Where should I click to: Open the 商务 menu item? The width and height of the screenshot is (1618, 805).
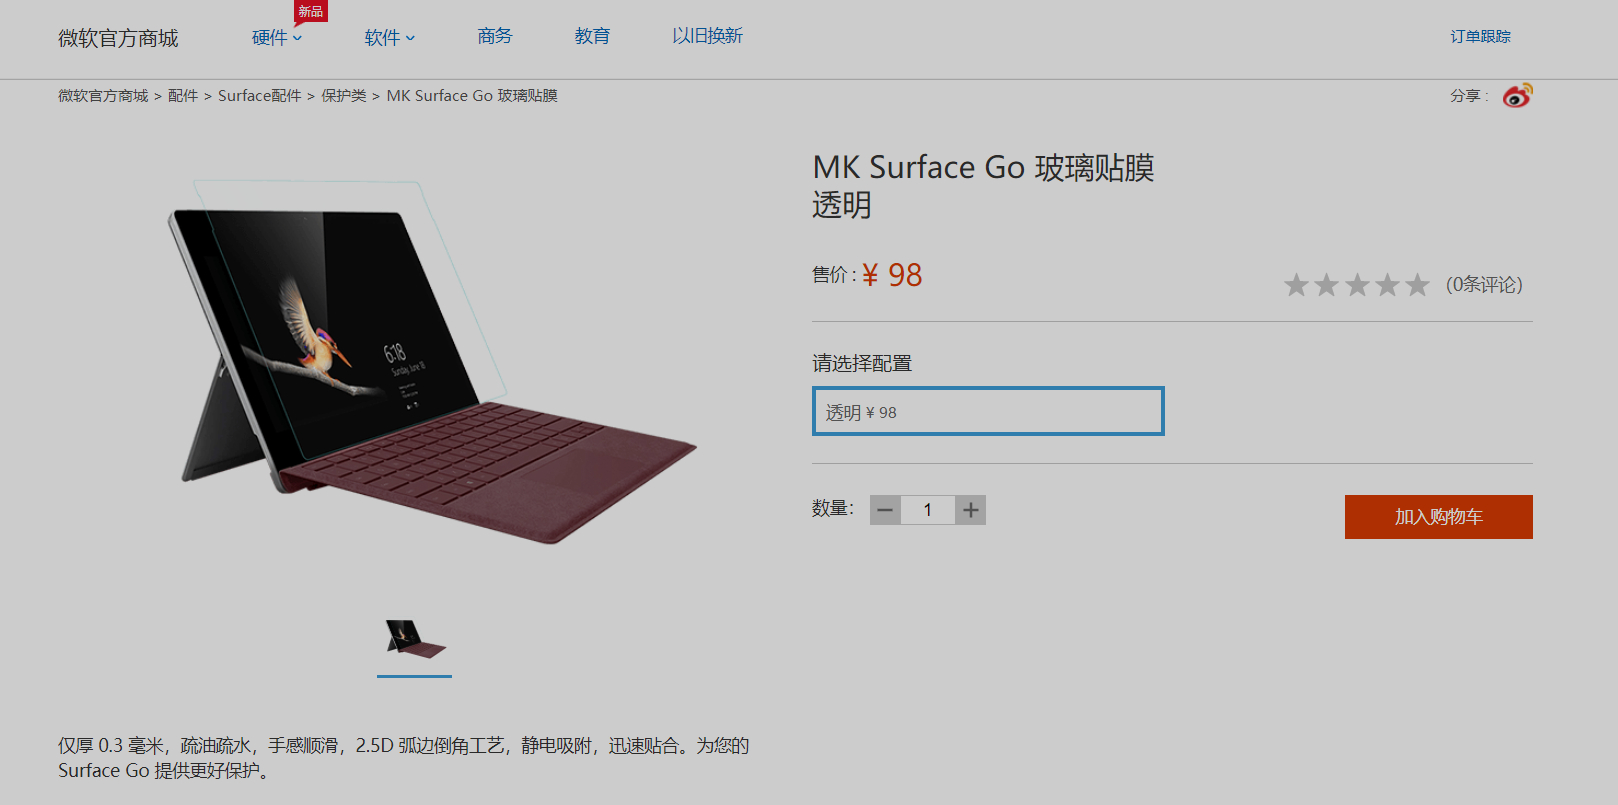click(495, 36)
